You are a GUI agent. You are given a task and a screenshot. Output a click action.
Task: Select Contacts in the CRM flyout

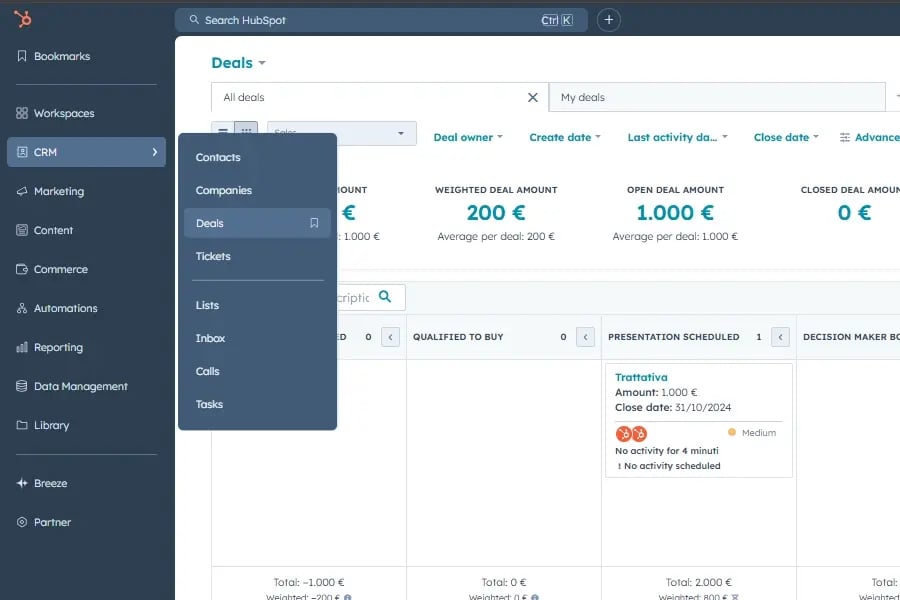pyautogui.click(x=257, y=157)
